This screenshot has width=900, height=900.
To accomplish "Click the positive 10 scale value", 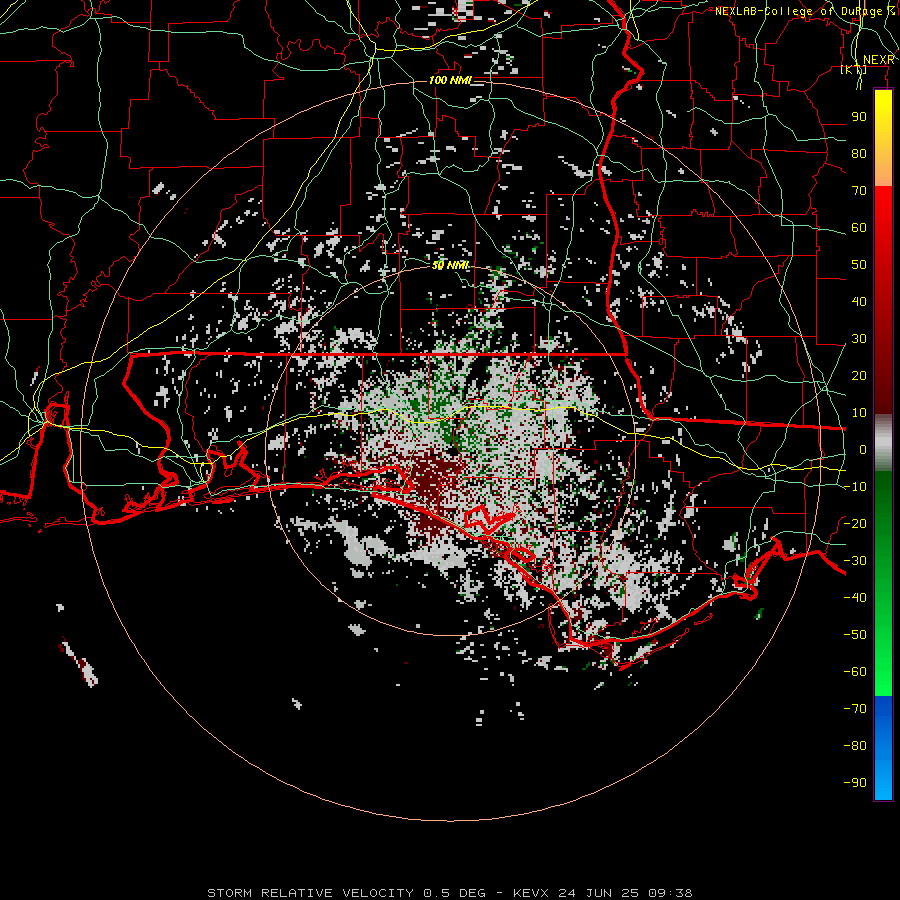I will [x=859, y=413].
